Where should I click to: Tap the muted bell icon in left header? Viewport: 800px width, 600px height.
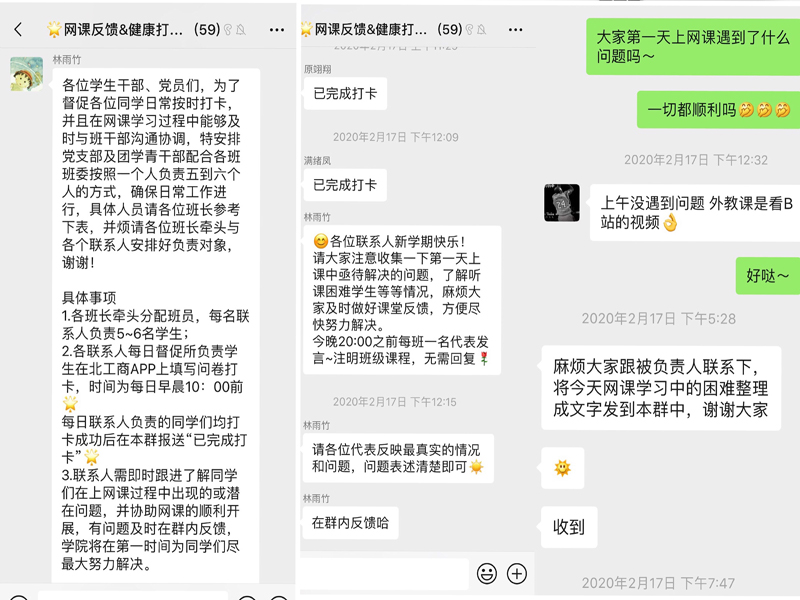point(240,30)
